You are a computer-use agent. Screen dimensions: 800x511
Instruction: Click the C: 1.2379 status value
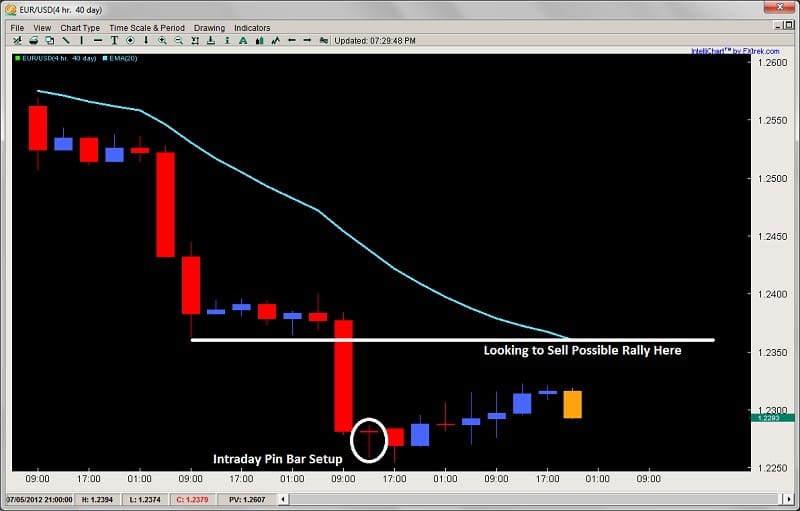tap(192, 500)
